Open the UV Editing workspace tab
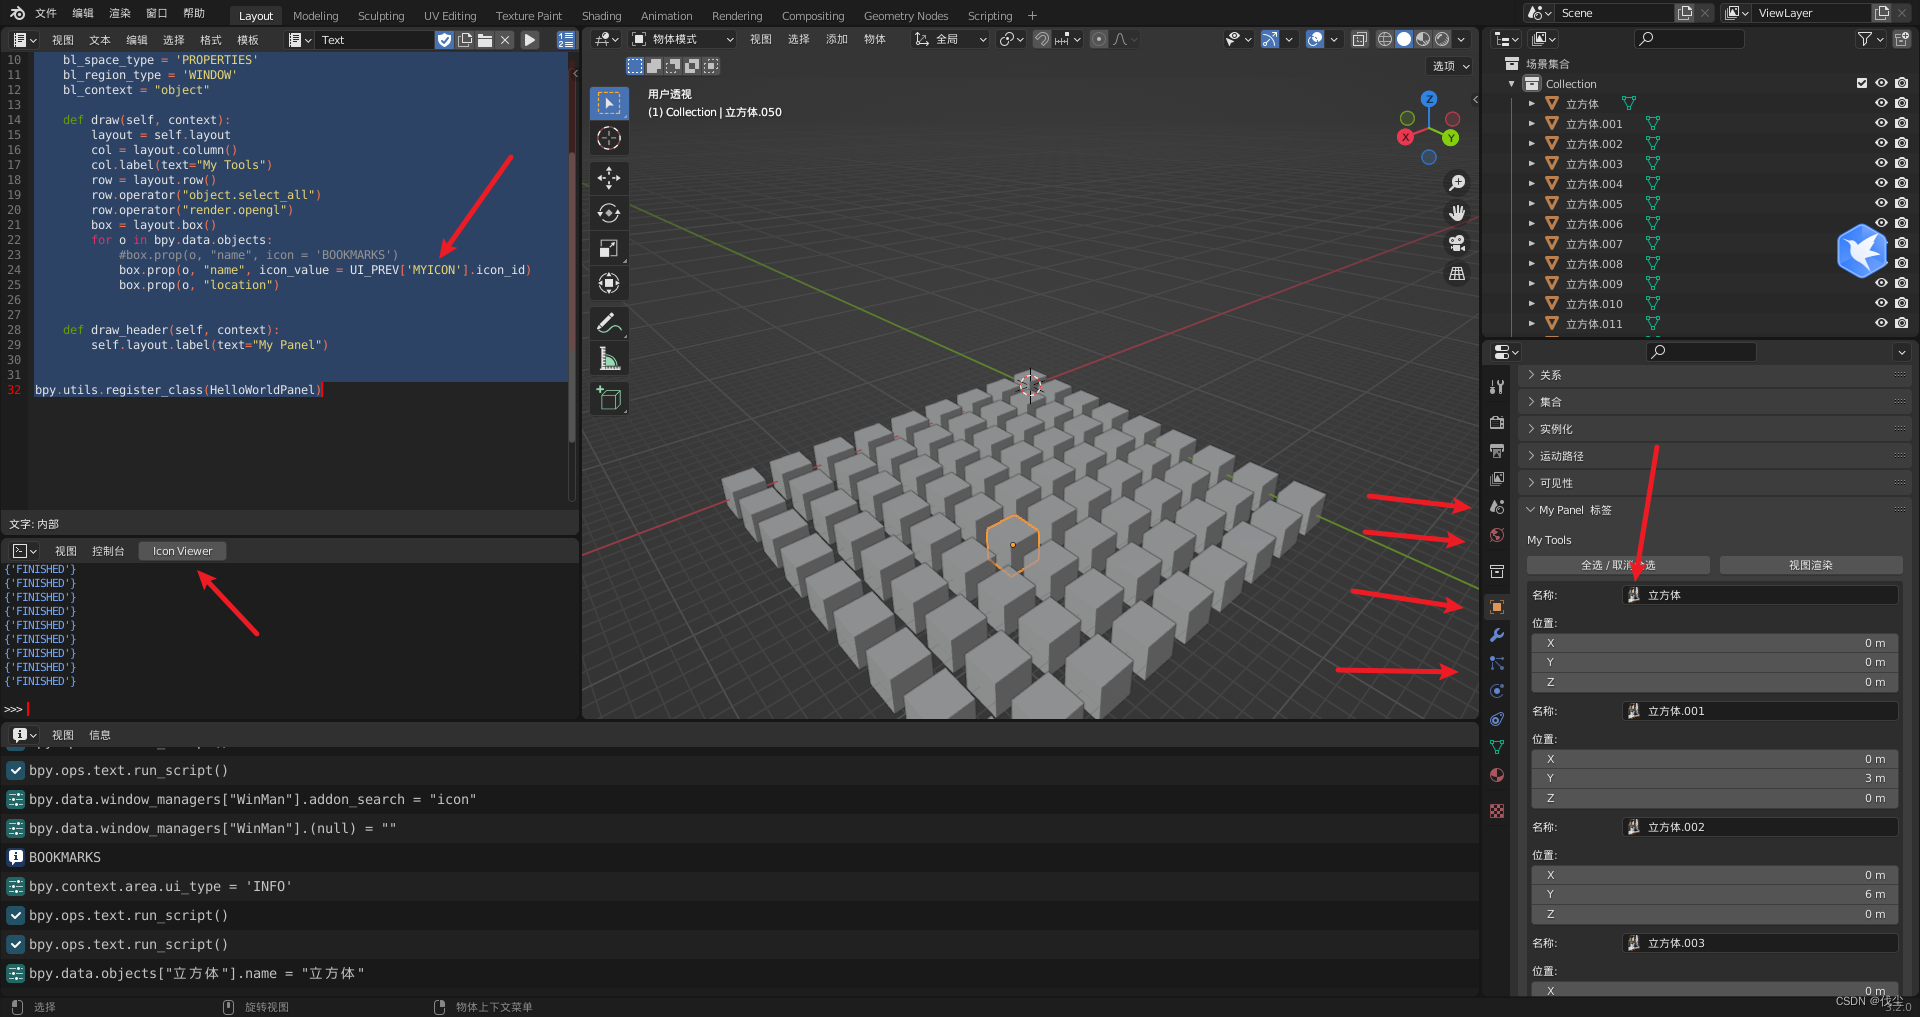 tap(450, 16)
